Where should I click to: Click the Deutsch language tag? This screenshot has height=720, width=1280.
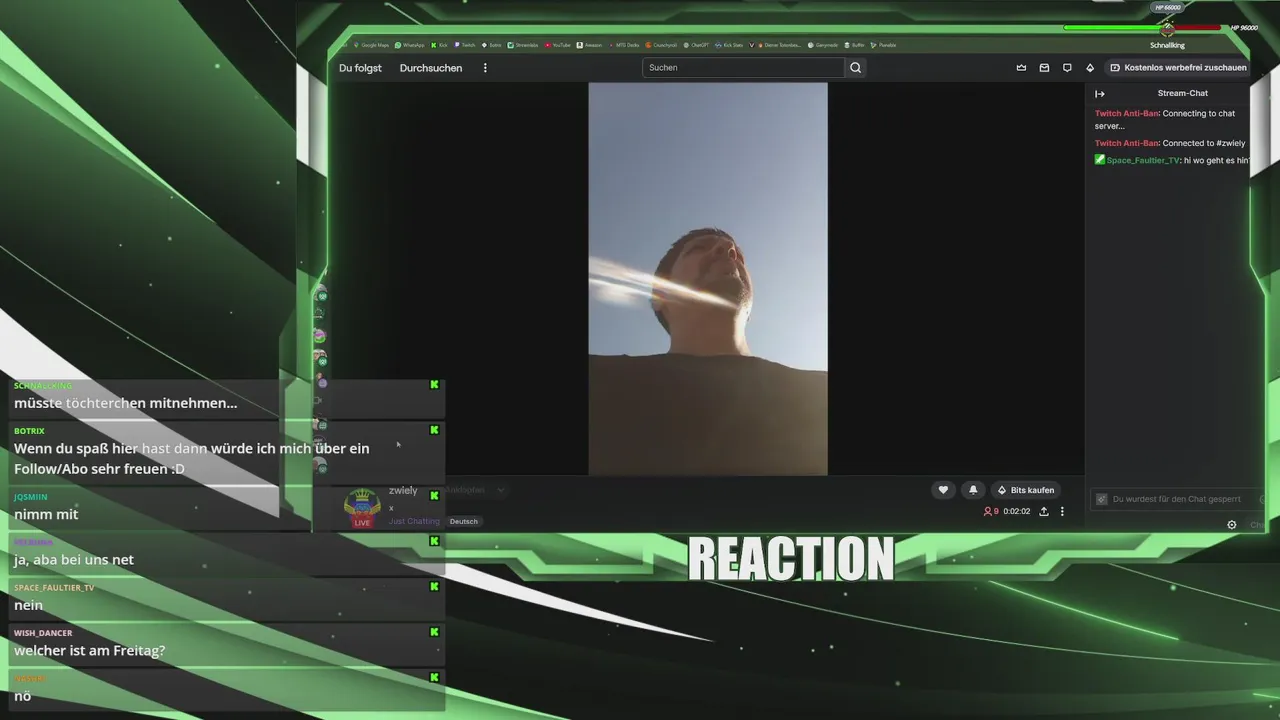coord(463,521)
